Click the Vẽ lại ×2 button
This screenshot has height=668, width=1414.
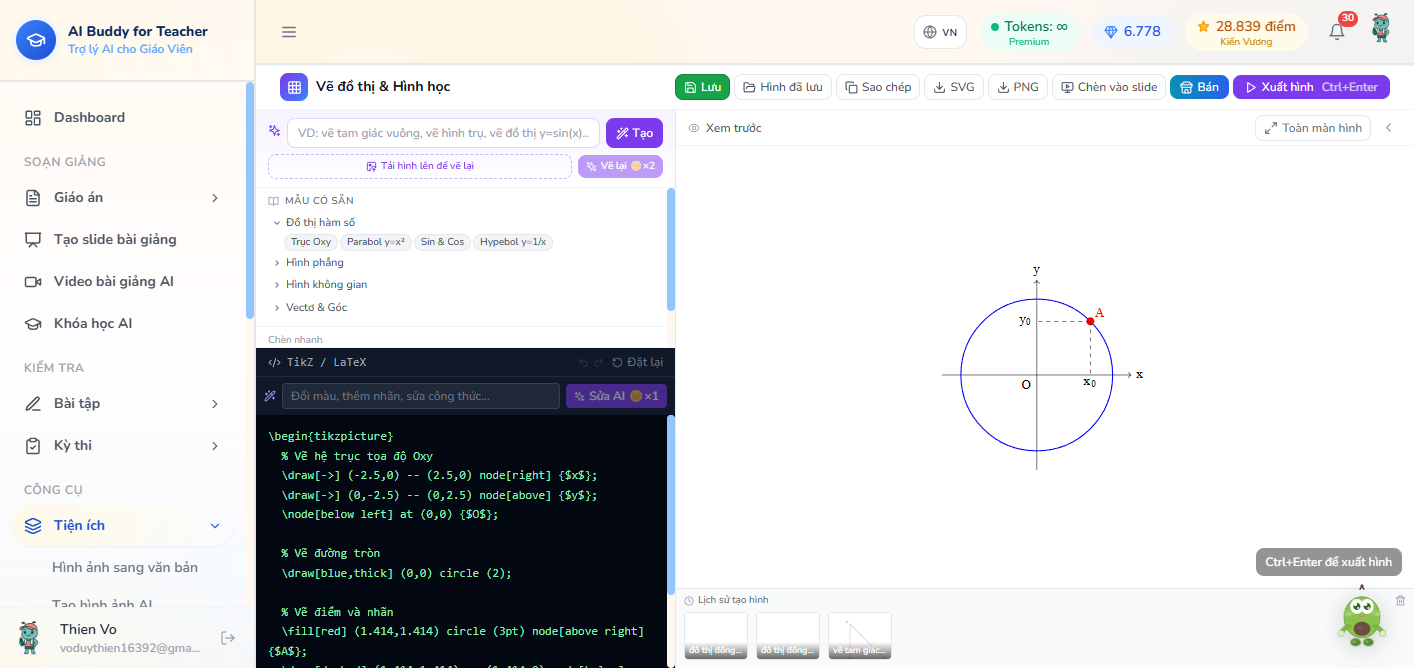pyautogui.click(x=620, y=166)
